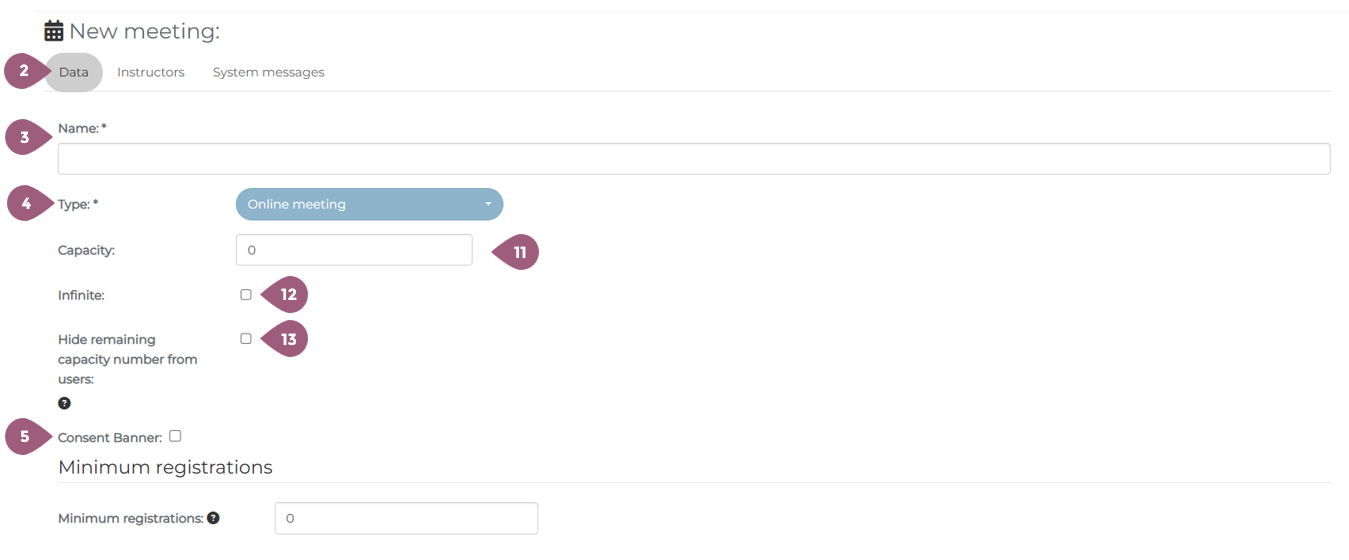
Task: Go to the System messages tab
Action: coord(268,72)
